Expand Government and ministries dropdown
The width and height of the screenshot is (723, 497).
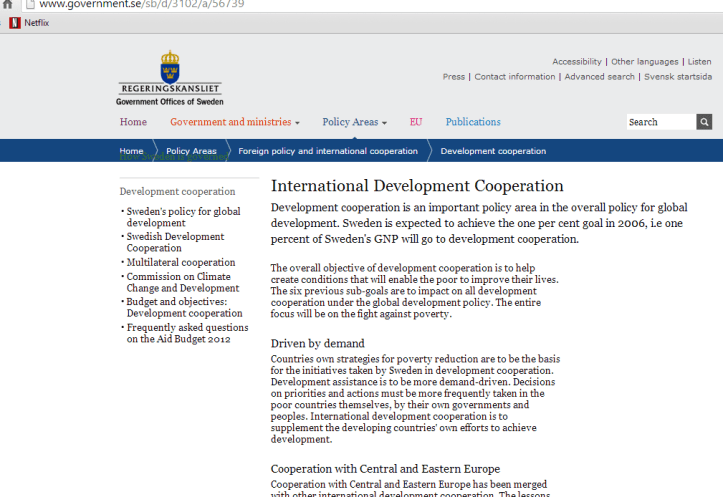pyautogui.click(x=235, y=122)
